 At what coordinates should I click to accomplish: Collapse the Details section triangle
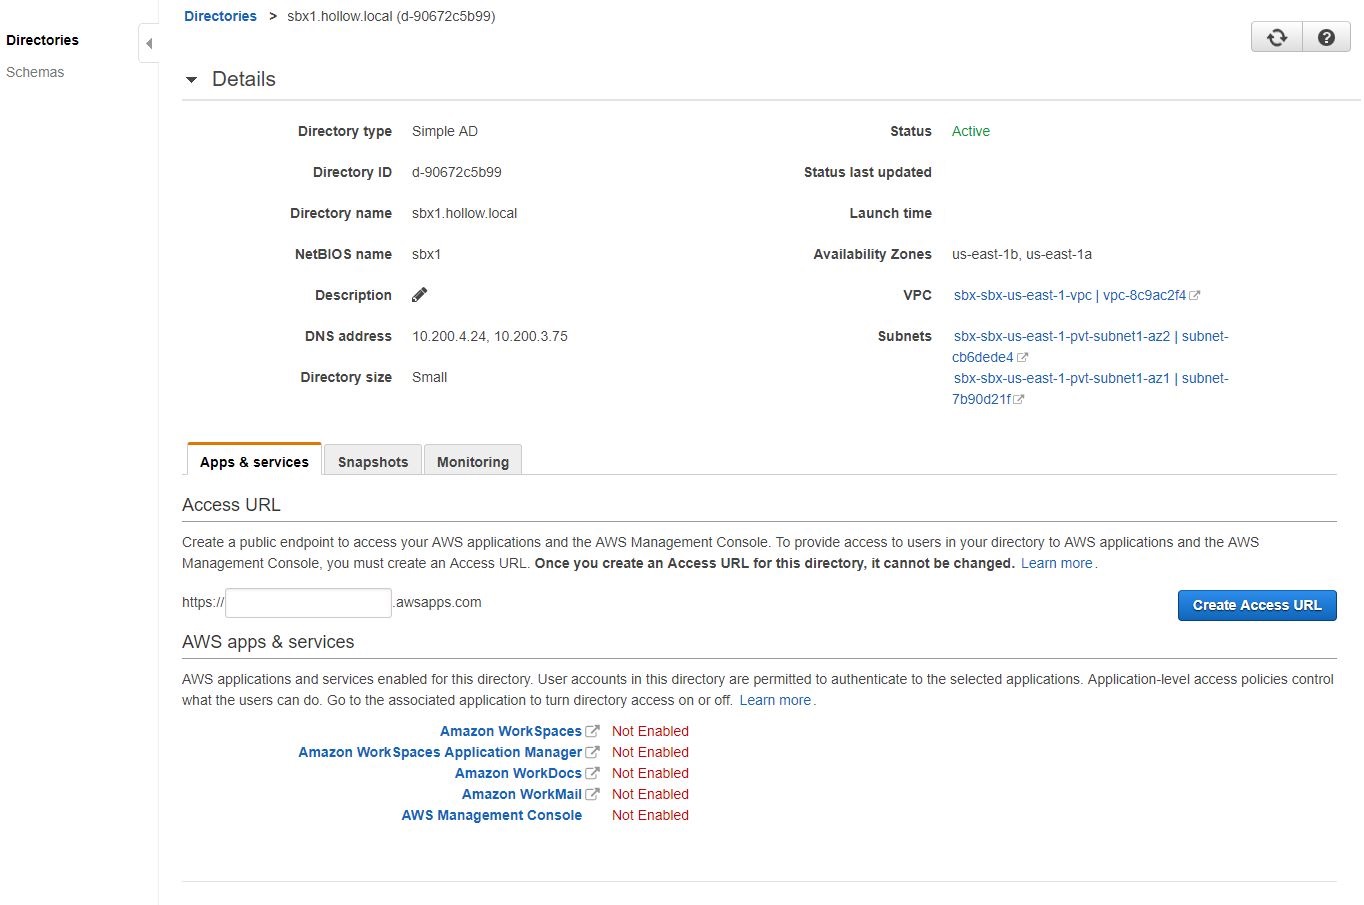pos(191,80)
